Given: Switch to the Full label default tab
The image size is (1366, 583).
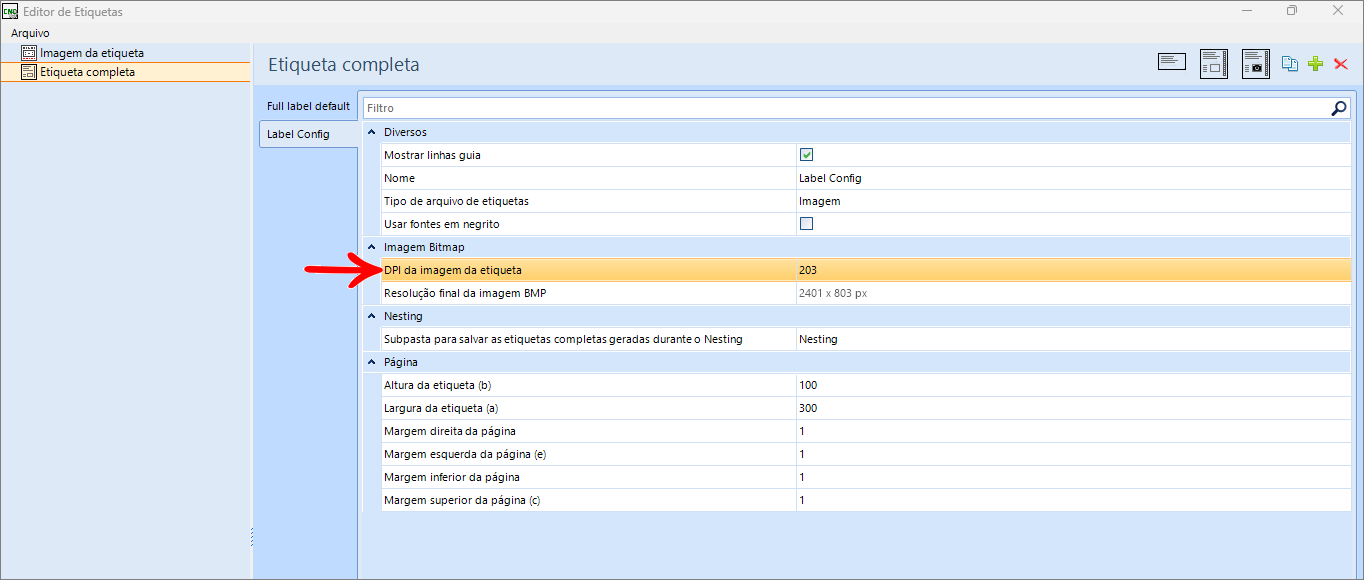Looking at the screenshot, I should (308, 106).
